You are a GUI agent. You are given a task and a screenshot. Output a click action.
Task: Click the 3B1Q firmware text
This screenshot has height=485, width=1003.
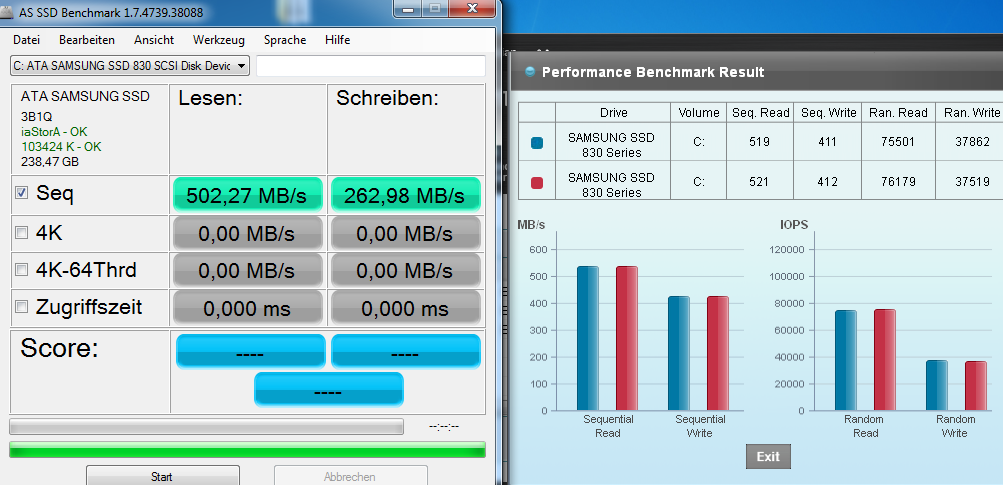(x=36, y=117)
